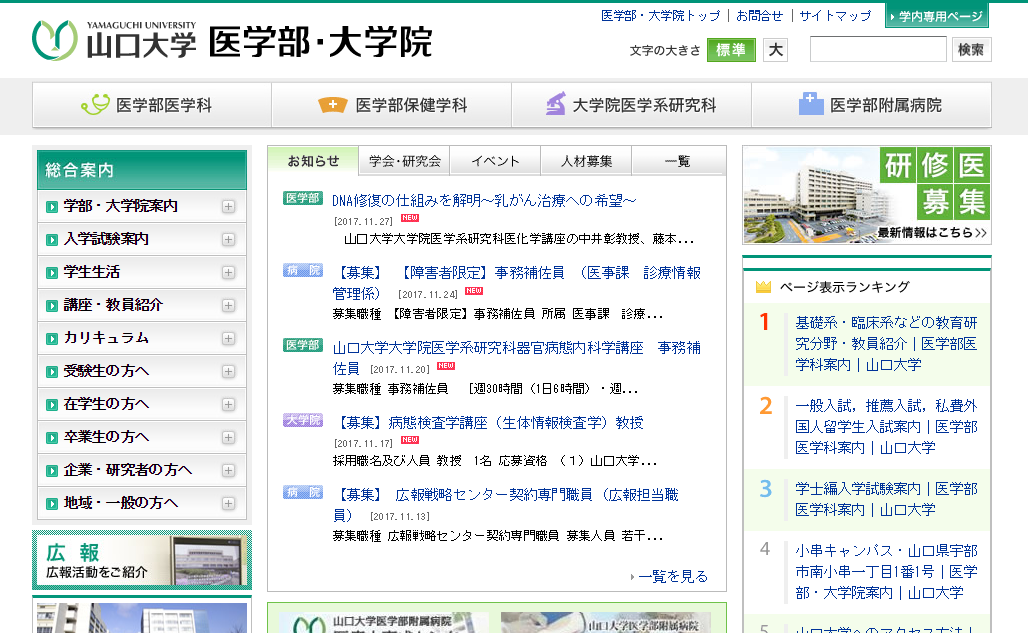Click the Yamaguchi University logo
This screenshot has width=1028, height=633.
114,41
